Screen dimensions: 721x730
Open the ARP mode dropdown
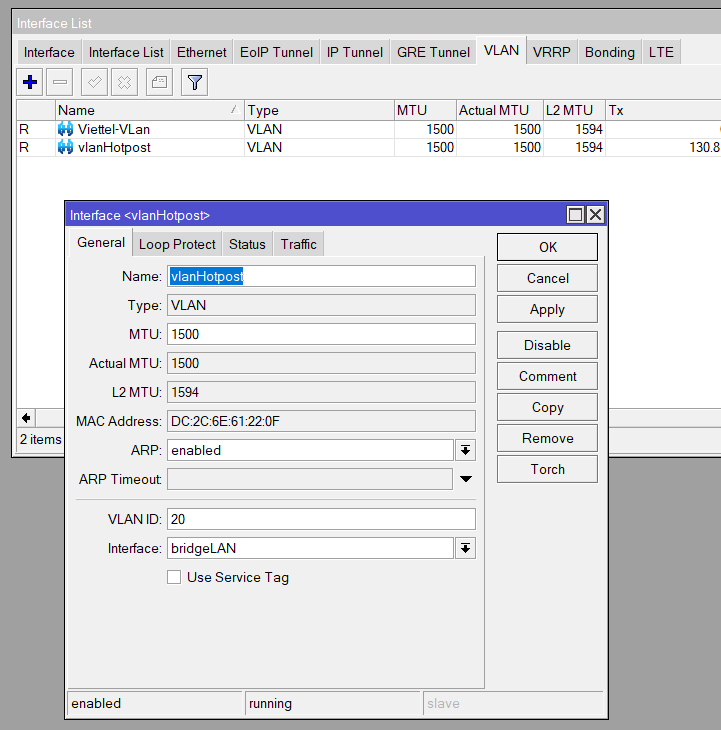coord(465,450)
